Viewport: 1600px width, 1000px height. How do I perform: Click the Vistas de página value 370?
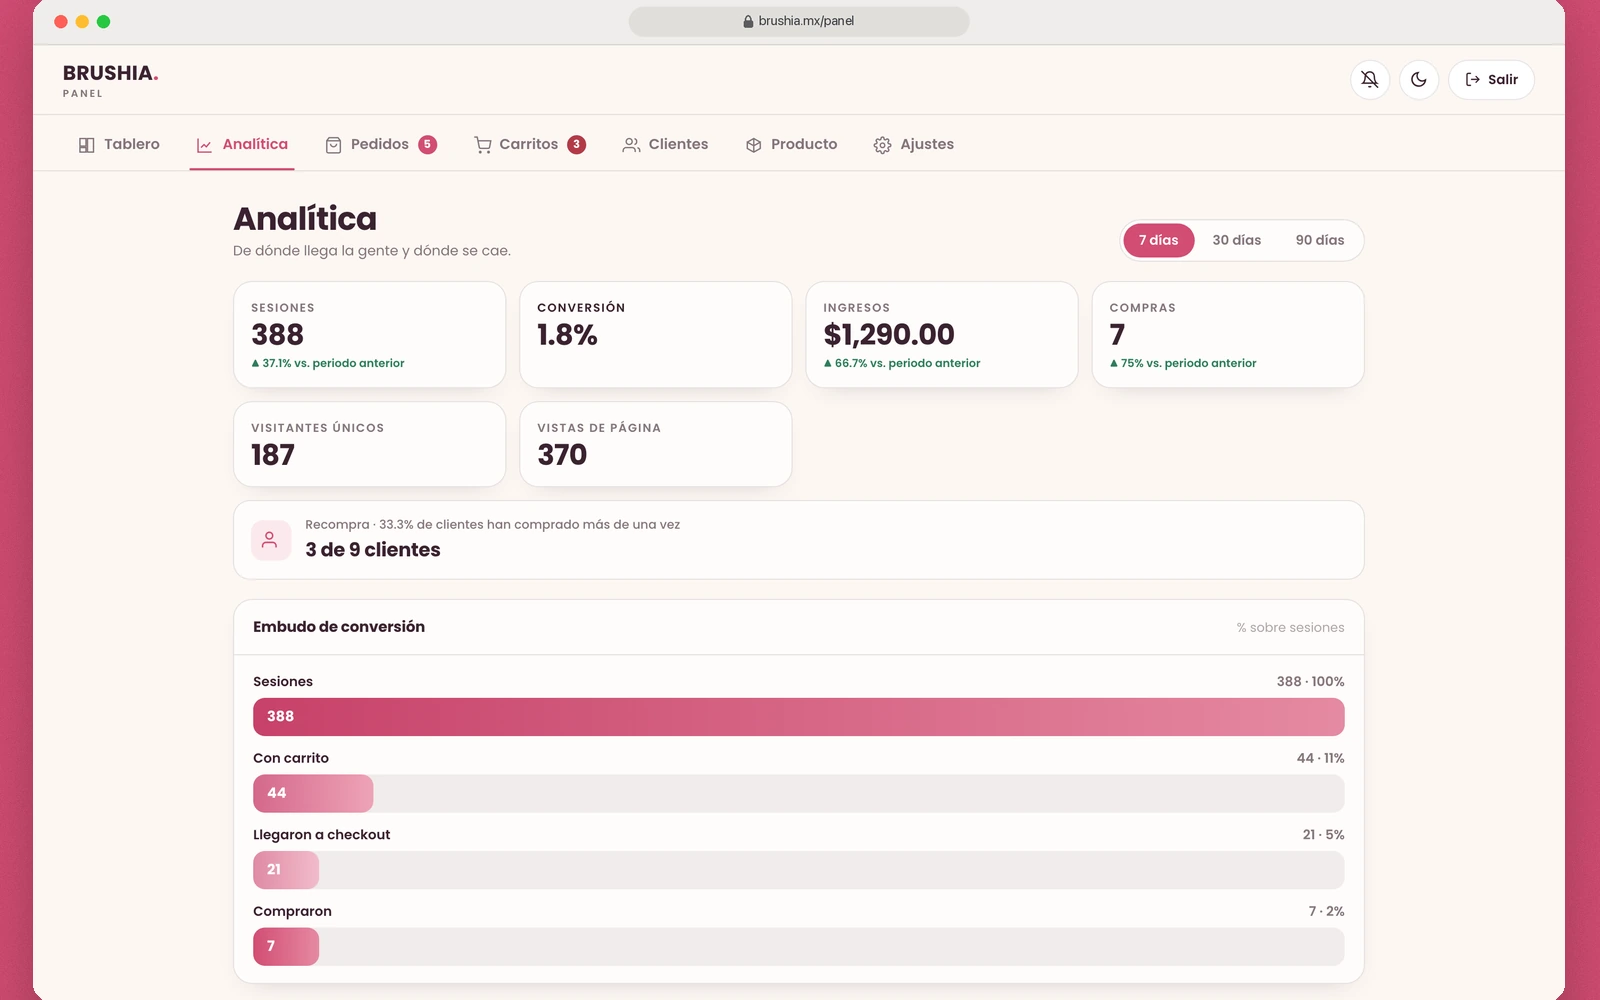coord(562,455)
